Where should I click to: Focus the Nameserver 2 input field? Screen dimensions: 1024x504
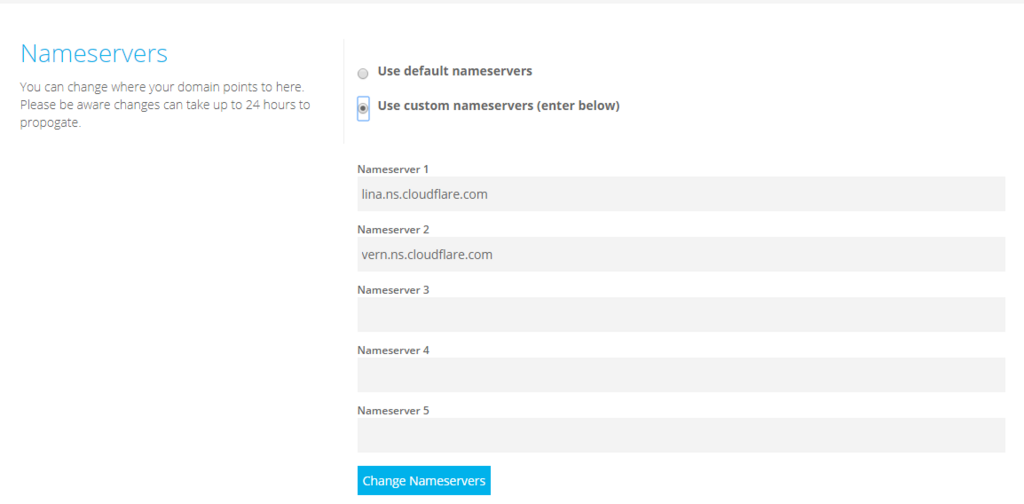tap(680, 254)
